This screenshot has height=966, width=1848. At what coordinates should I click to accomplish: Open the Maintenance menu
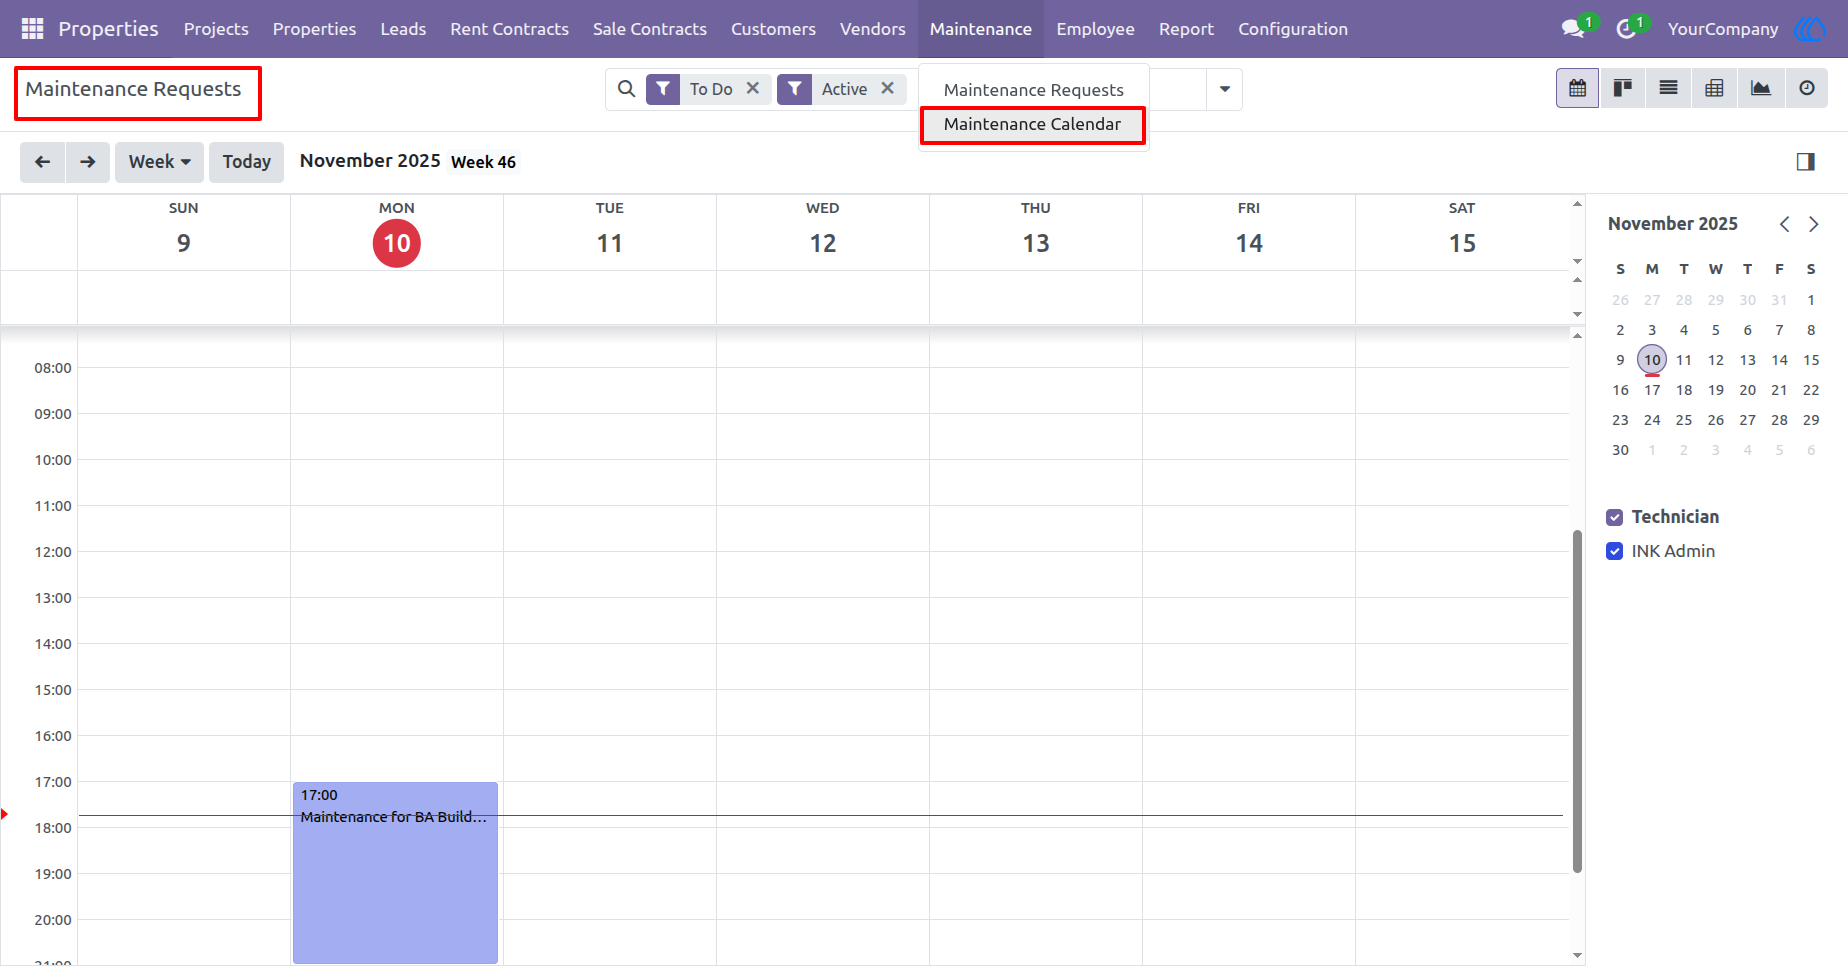coord(980,29)
